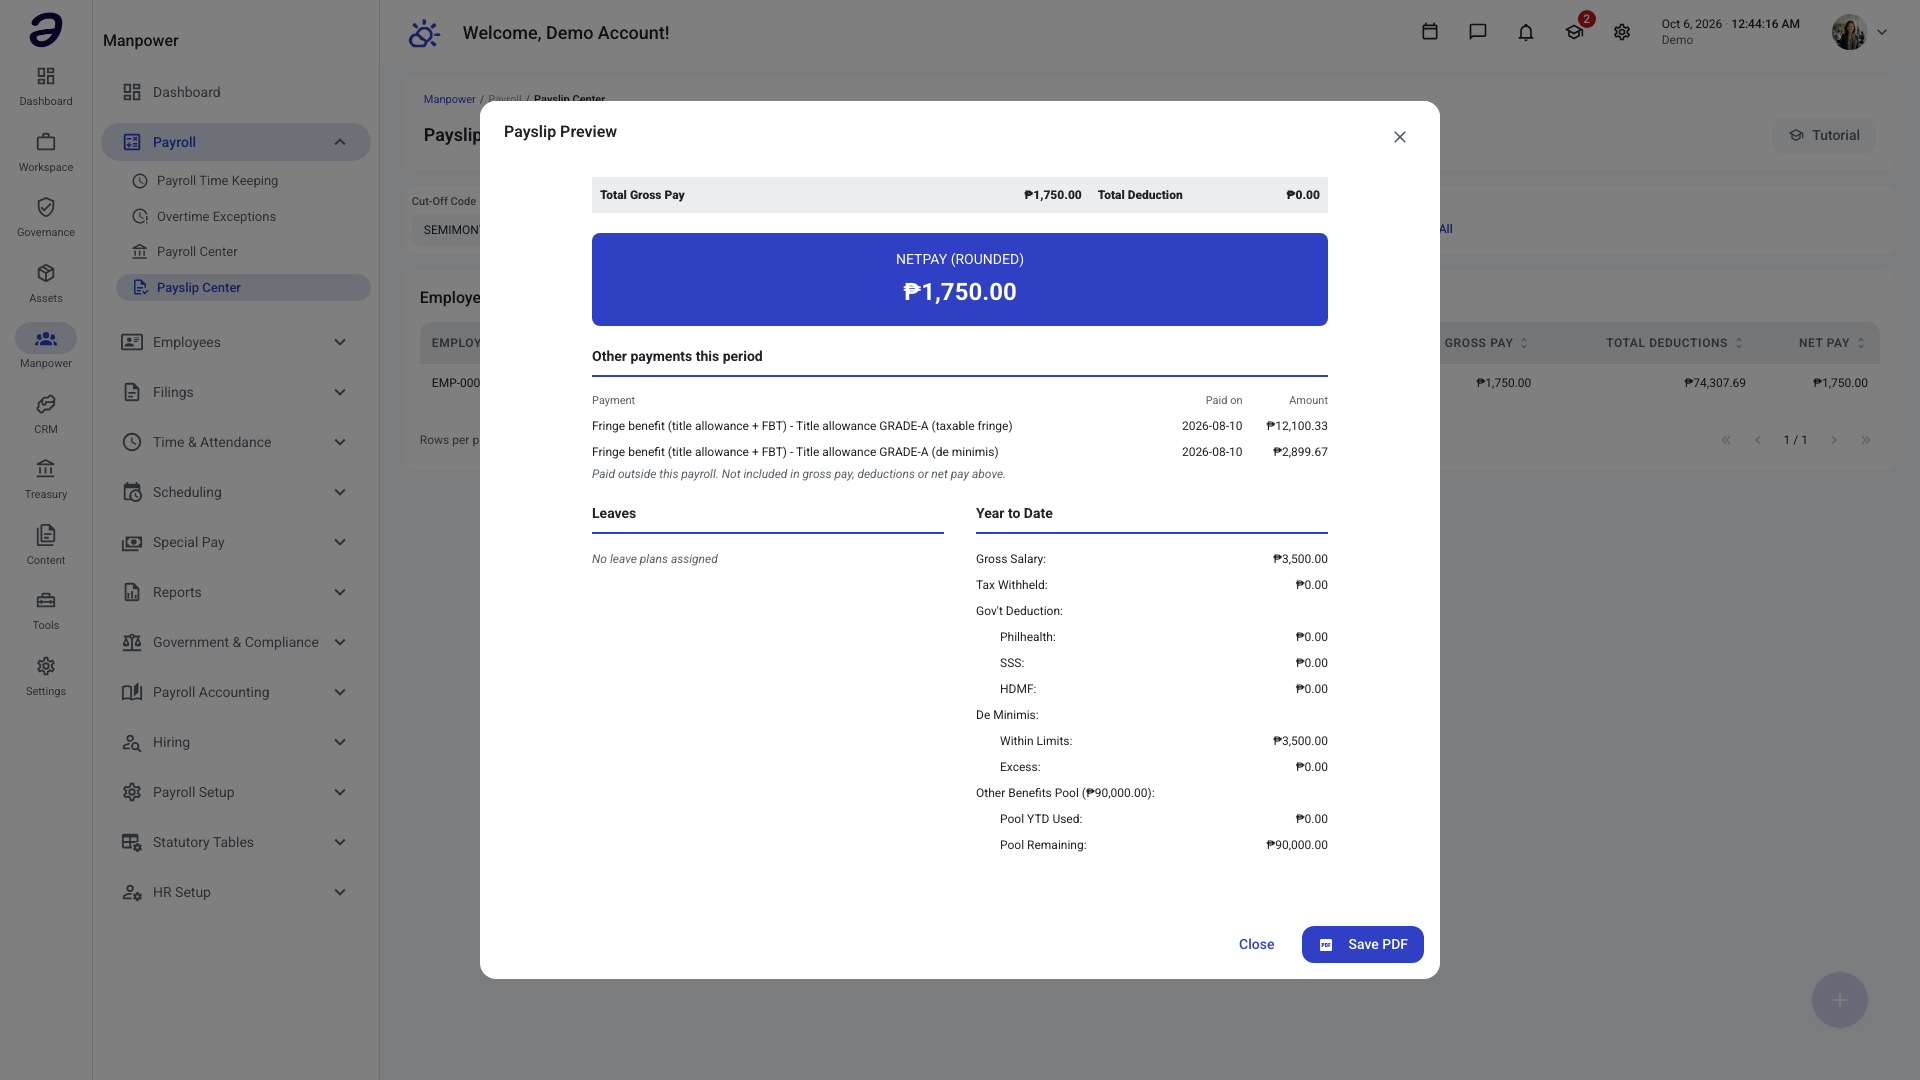Open Payroll Center page
Image resolution: width=1920 pixels, height=1080 pixels.
point(243,252)
